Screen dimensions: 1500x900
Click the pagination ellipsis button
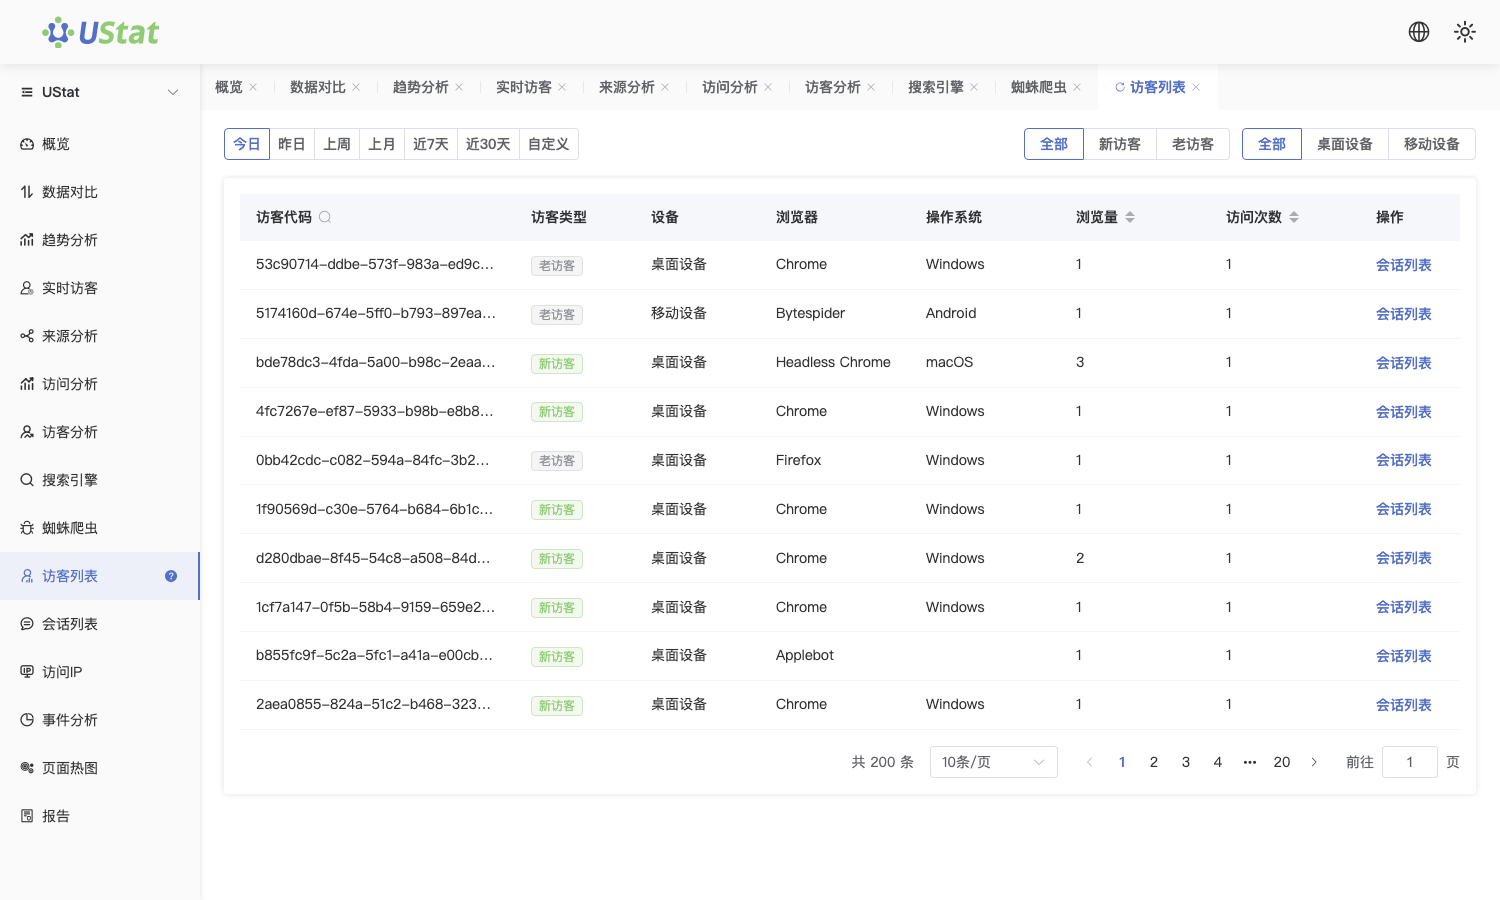[1250, 762]
